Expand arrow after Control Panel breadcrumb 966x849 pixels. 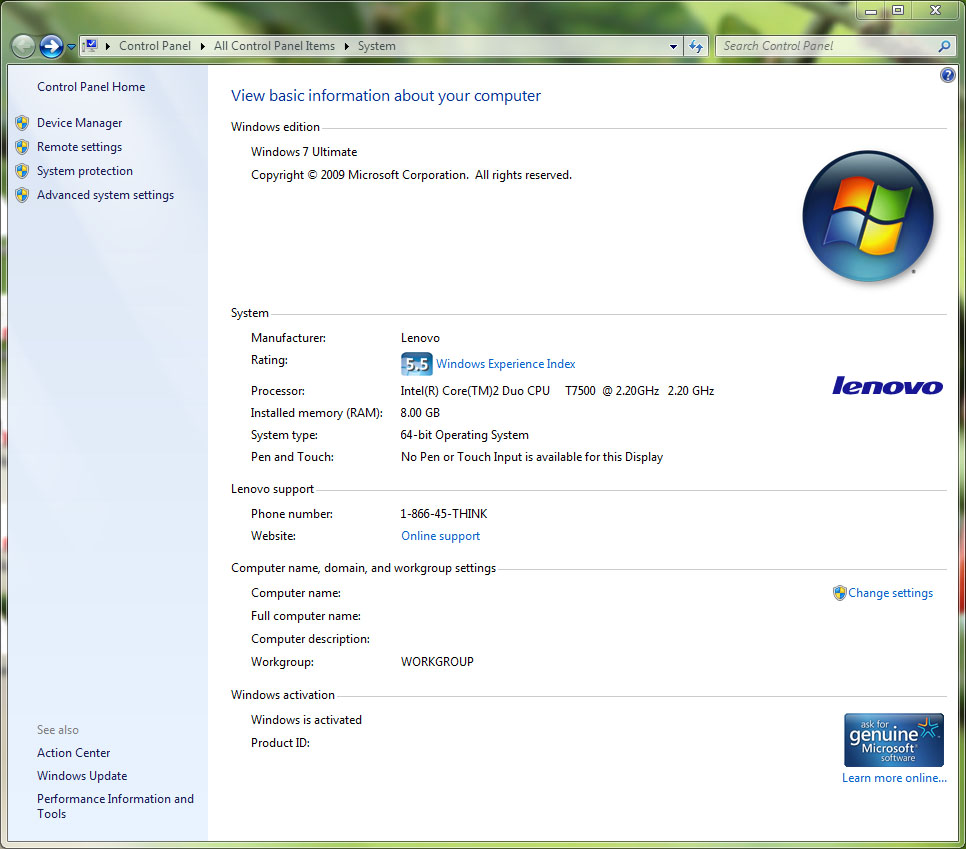point(203,46)
